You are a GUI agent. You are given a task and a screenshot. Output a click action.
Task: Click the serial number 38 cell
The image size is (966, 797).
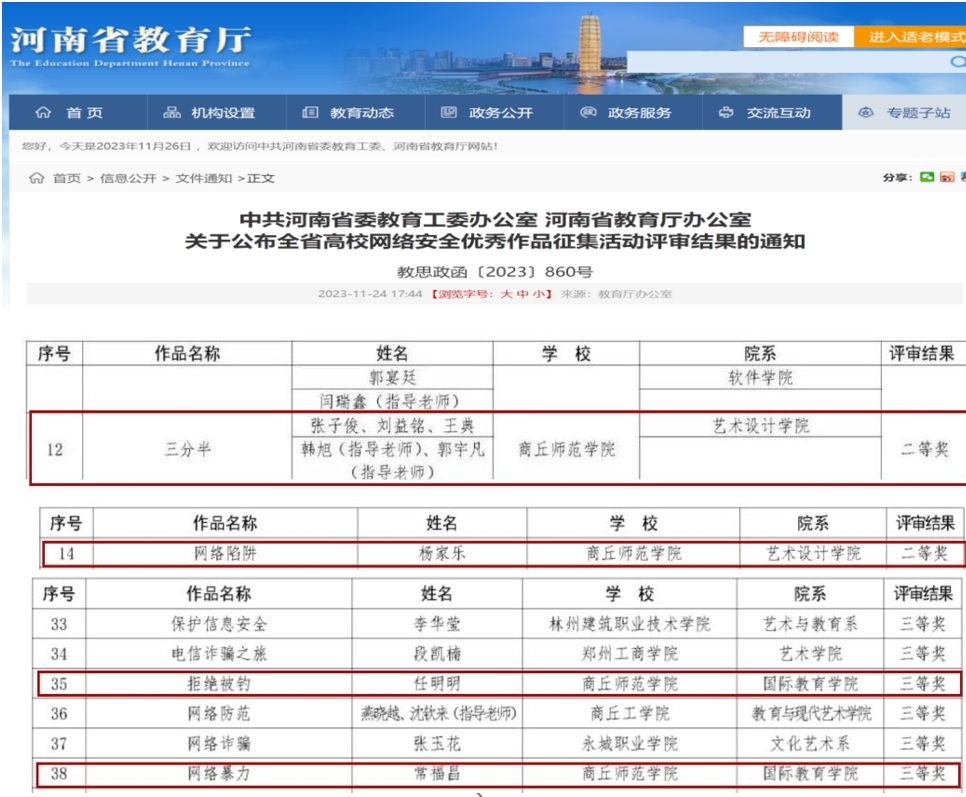point(59,774)
